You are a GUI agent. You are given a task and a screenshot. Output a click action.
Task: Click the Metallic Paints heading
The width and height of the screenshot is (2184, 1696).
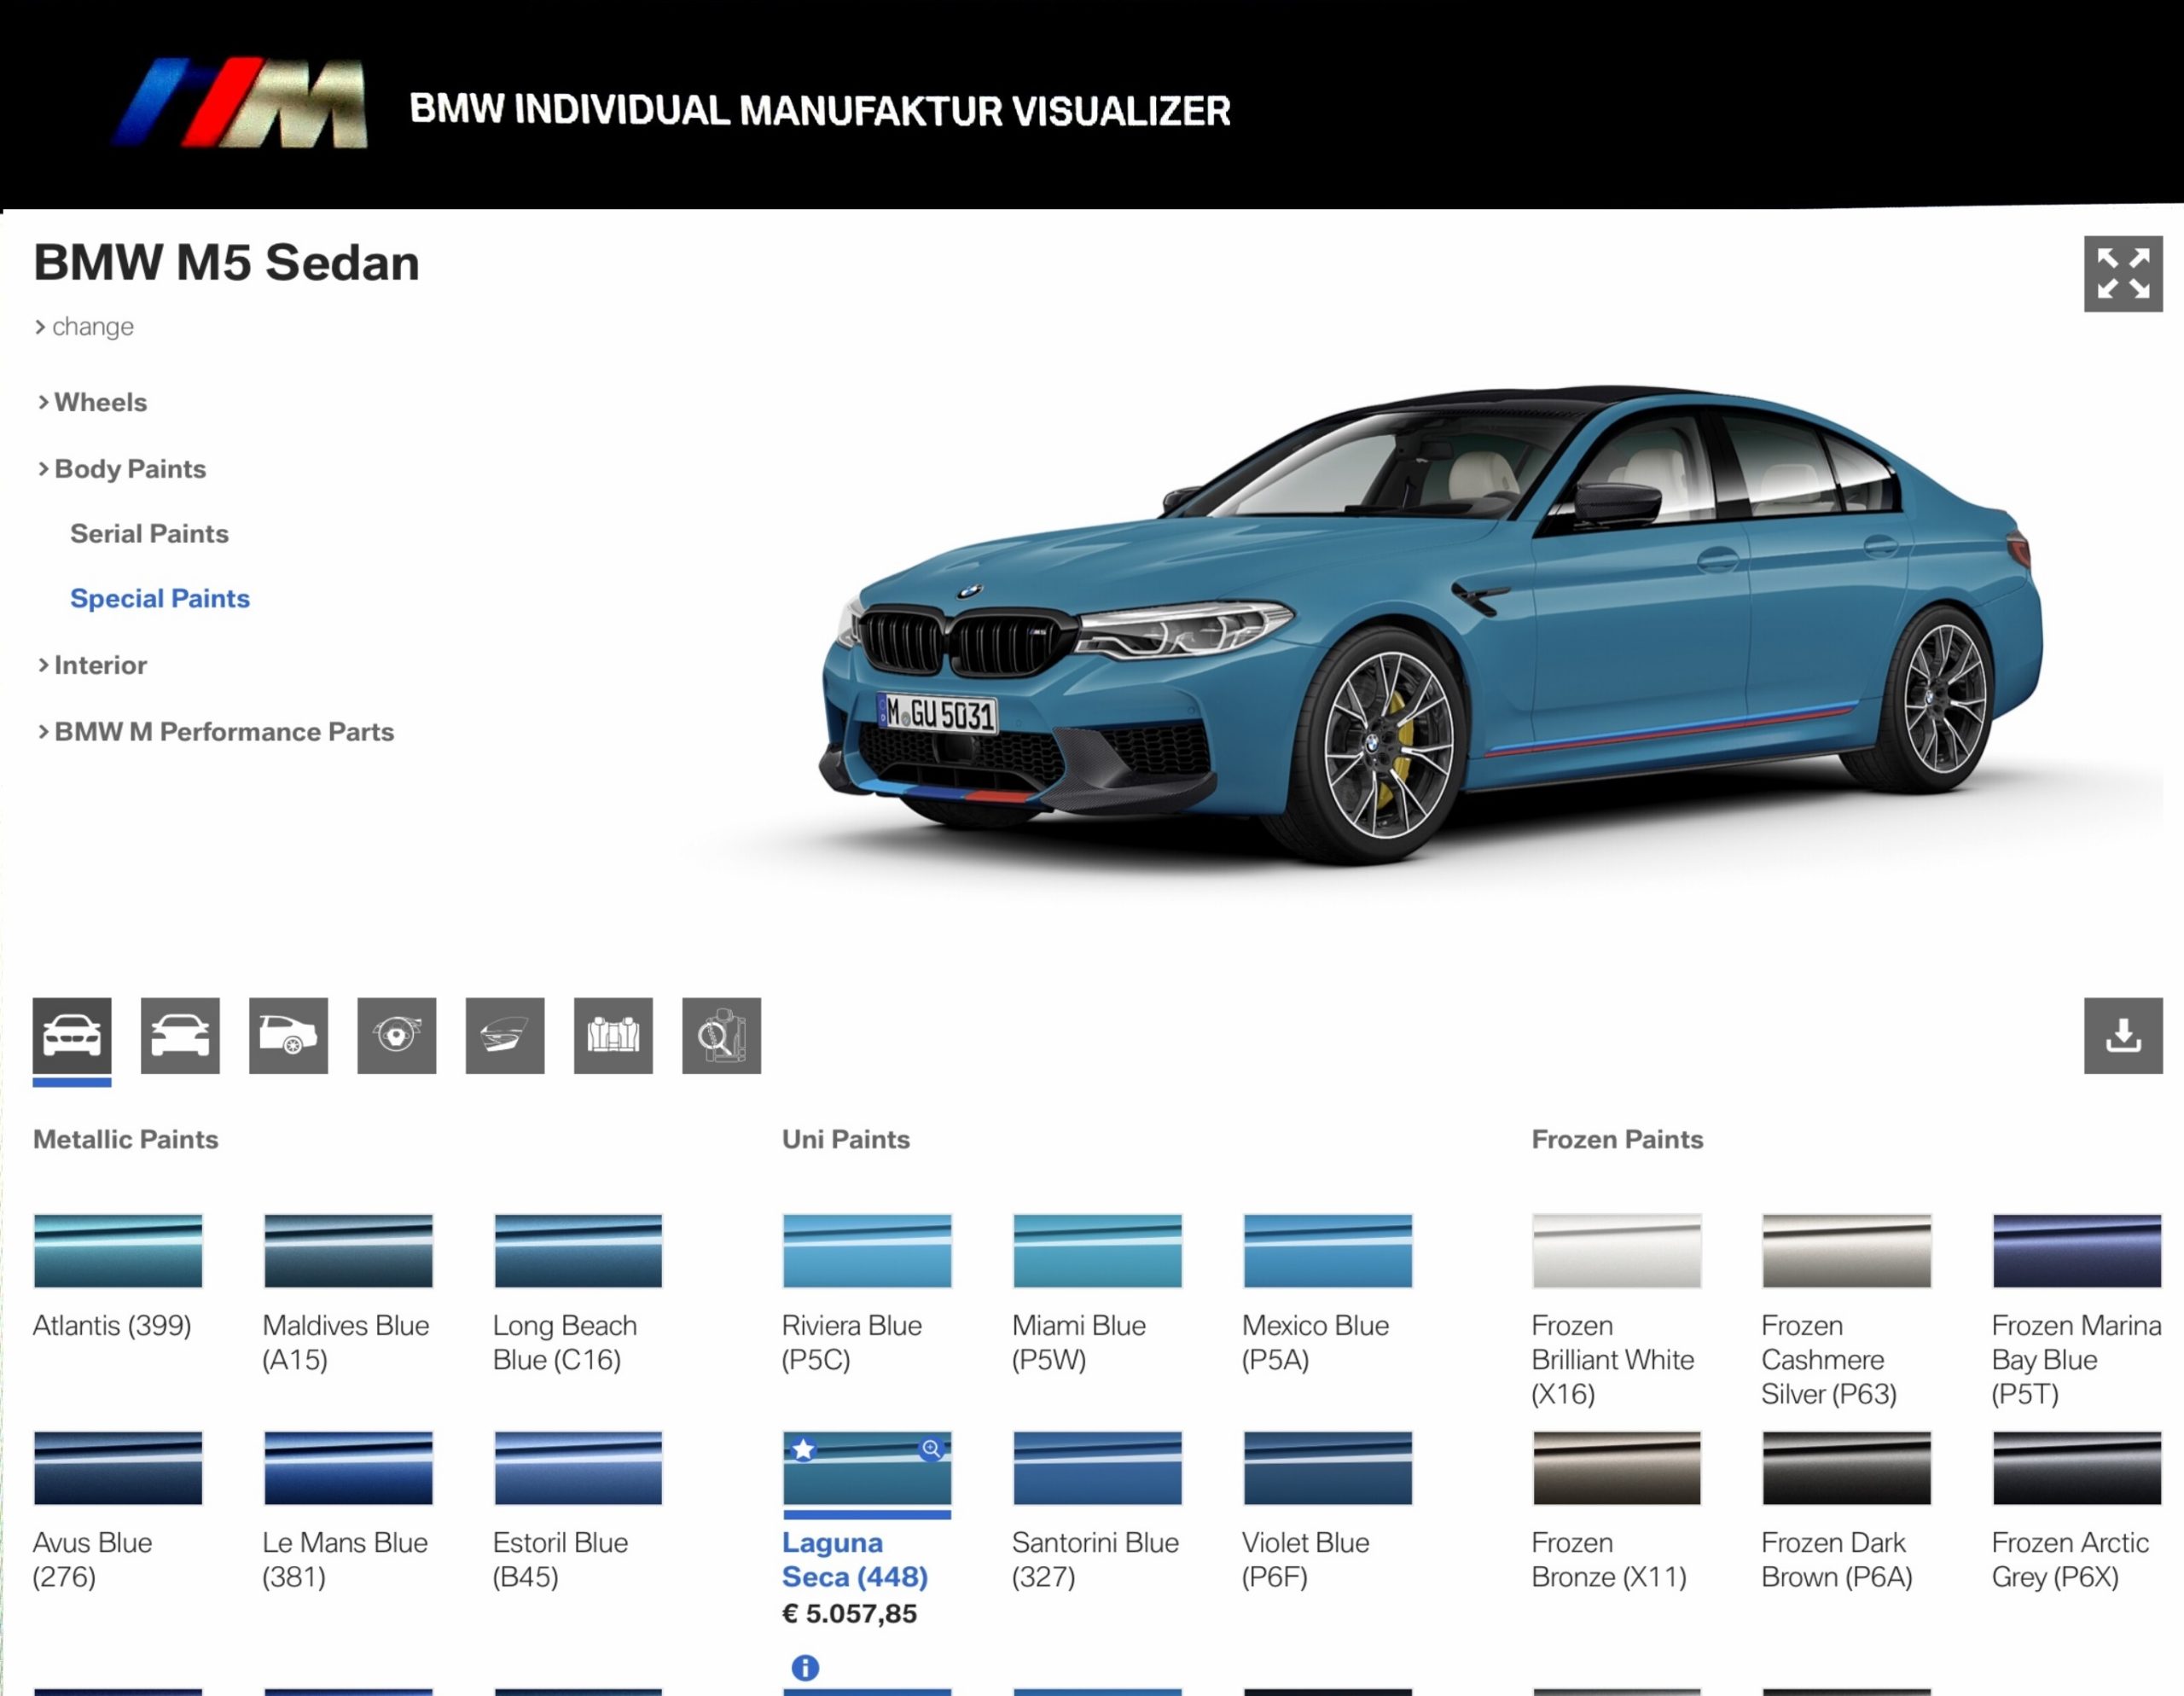126,1139
